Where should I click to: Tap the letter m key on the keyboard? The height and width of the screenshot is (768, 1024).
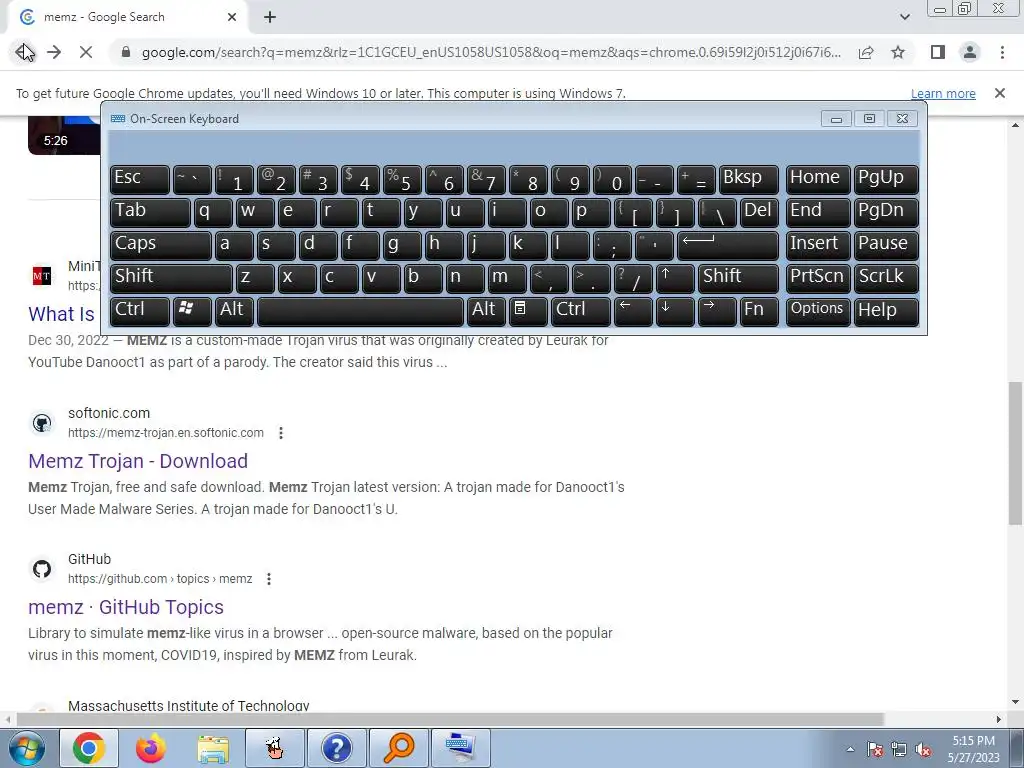click(507, 278)
